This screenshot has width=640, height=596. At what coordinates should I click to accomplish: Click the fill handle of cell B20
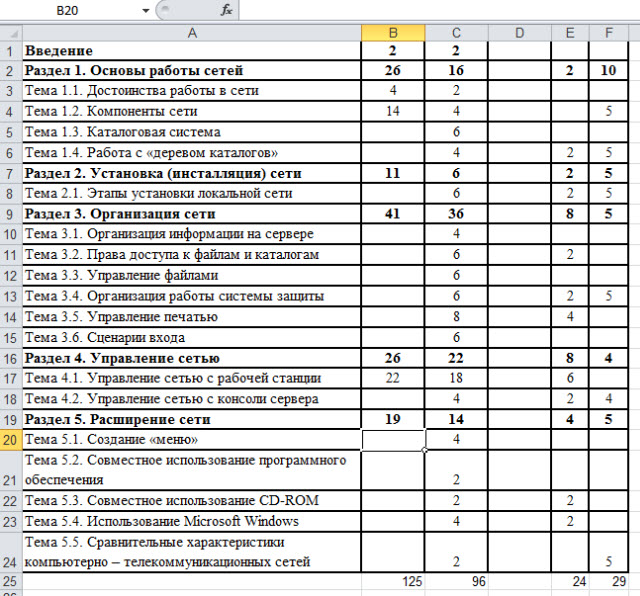pyautogui.click(x=425, y=450)
